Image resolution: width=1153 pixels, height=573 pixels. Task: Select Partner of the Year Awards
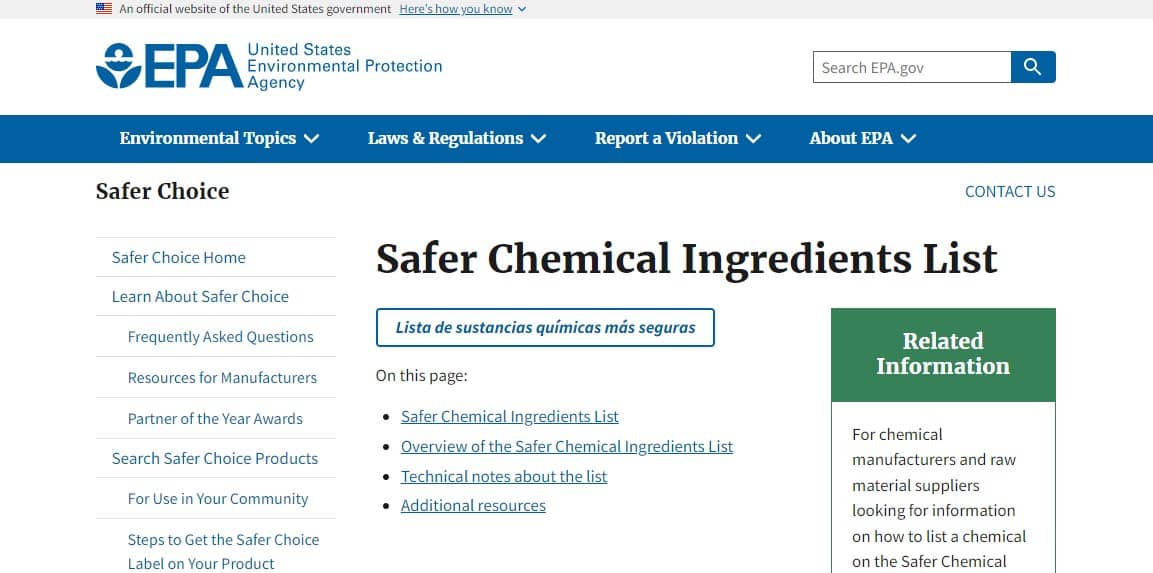(x=215, y=419)
